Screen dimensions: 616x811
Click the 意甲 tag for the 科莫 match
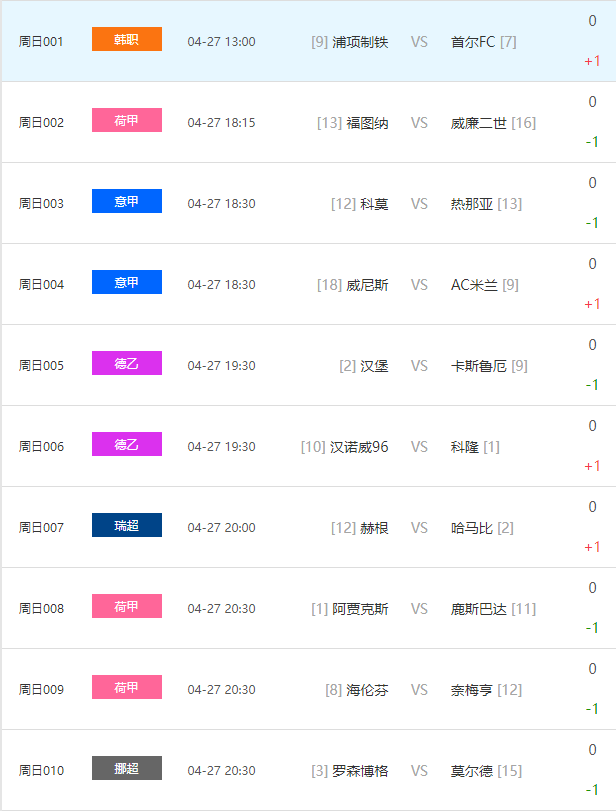click(126, 202)
